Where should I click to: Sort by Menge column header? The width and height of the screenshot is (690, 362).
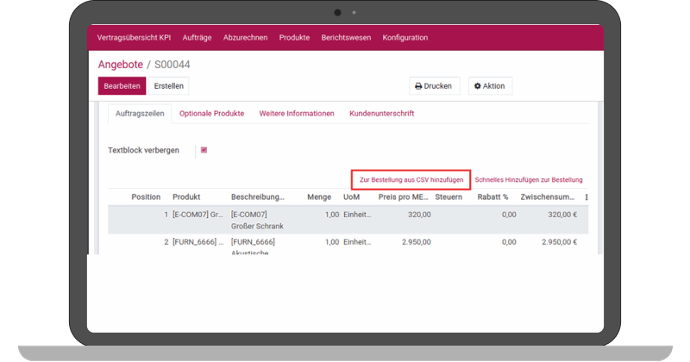319,197
